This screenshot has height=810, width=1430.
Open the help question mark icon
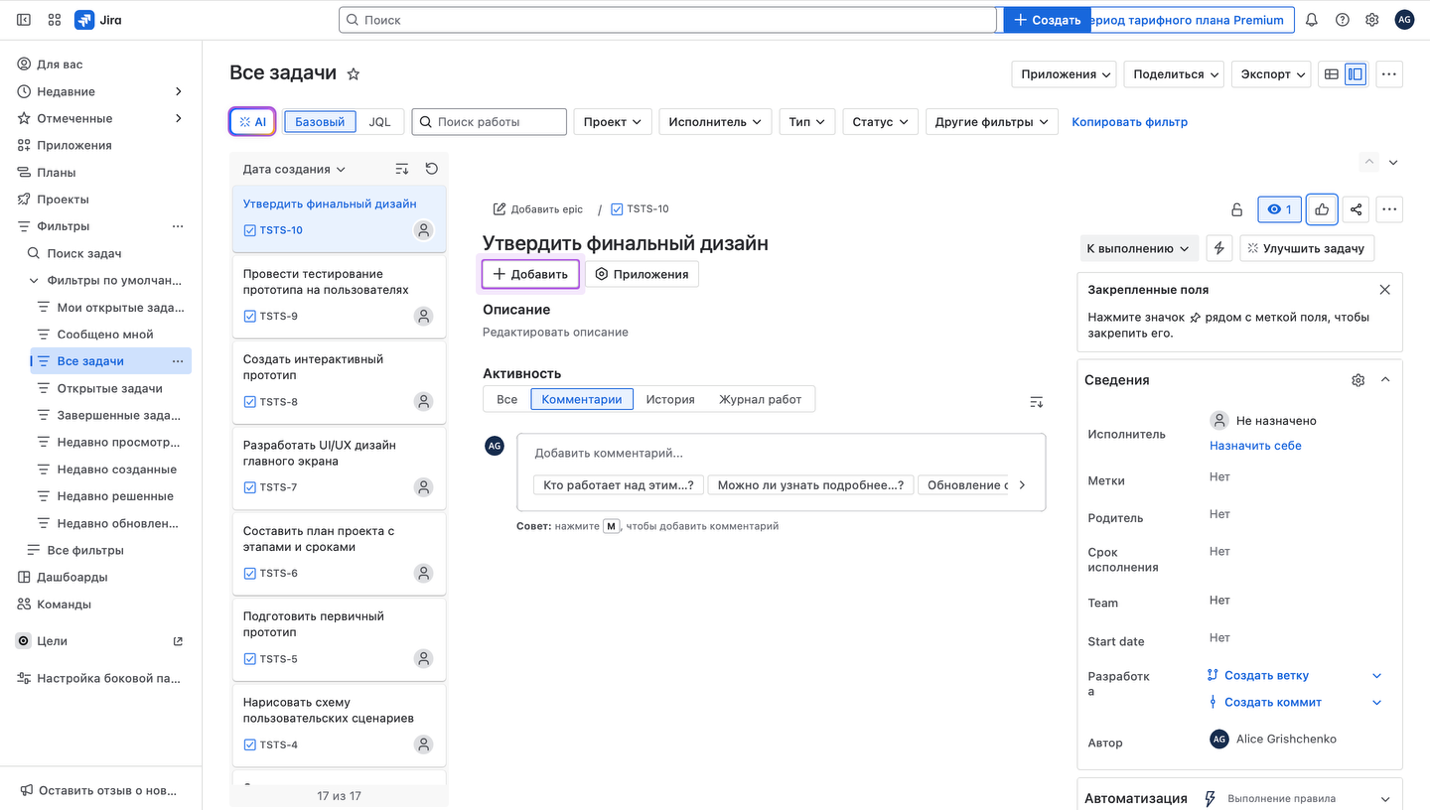[x=1342, y=20]
